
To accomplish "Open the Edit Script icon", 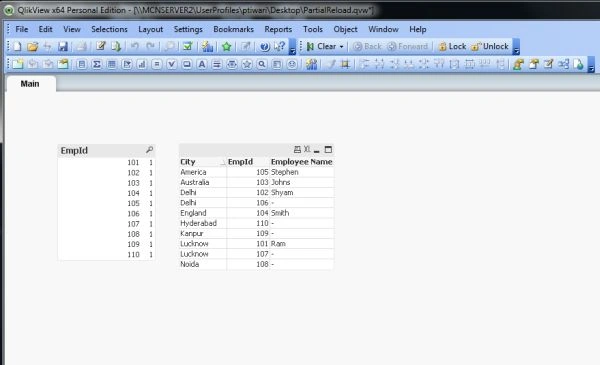I will [x=101, y=46].
